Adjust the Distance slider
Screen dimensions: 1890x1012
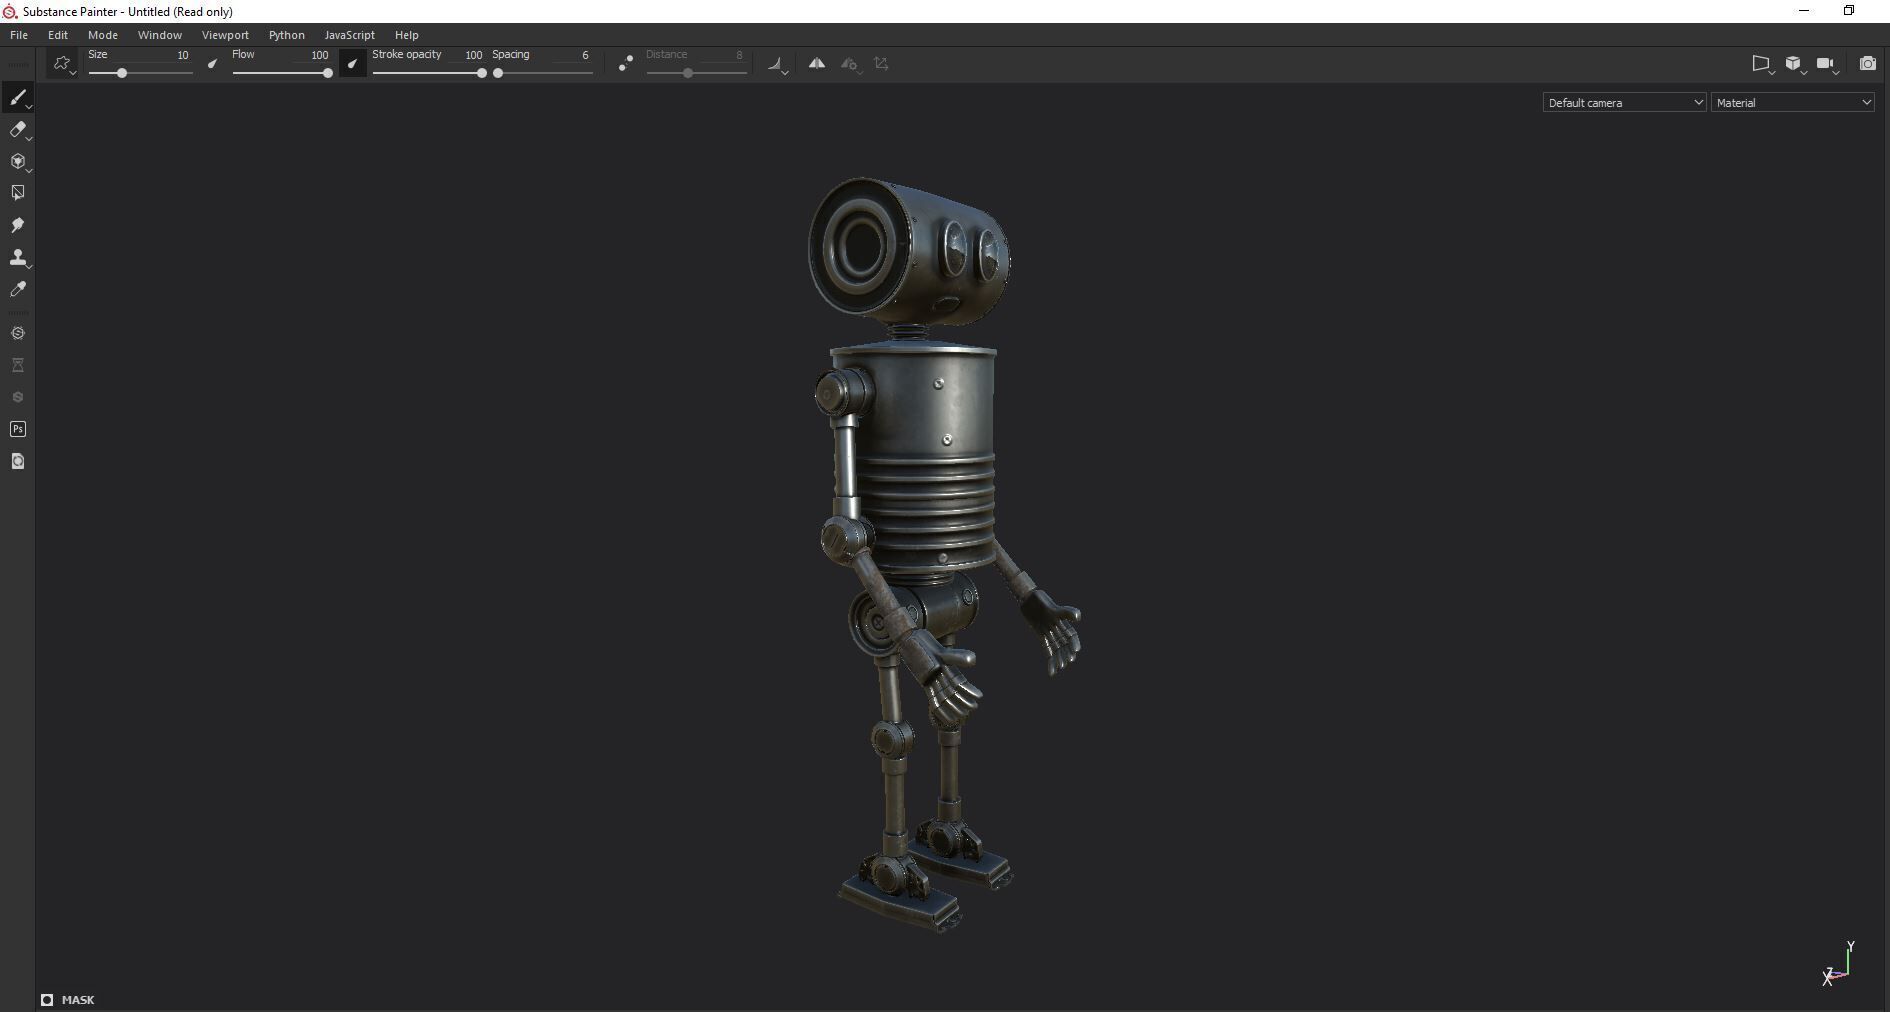pyautogui.click(x=697, y=73)
